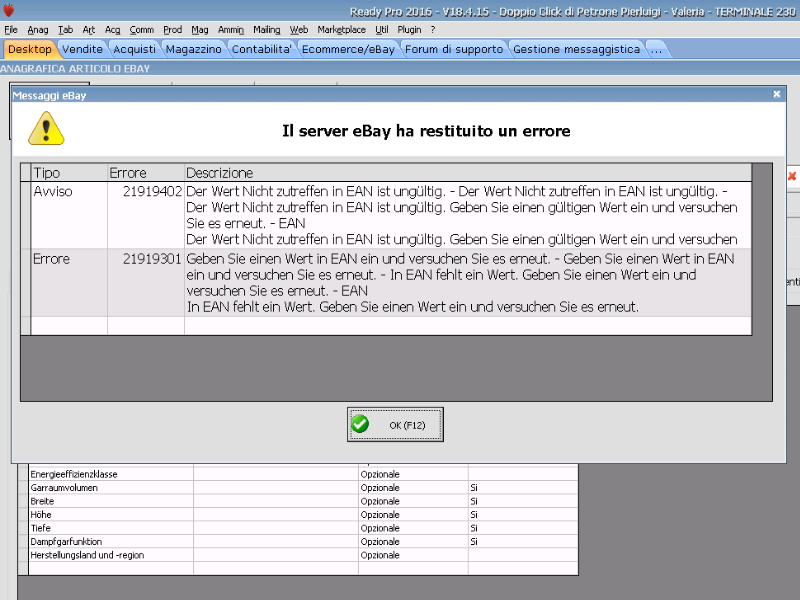
Task: Click the value cell for Höhe
Action: pos(276,514)
